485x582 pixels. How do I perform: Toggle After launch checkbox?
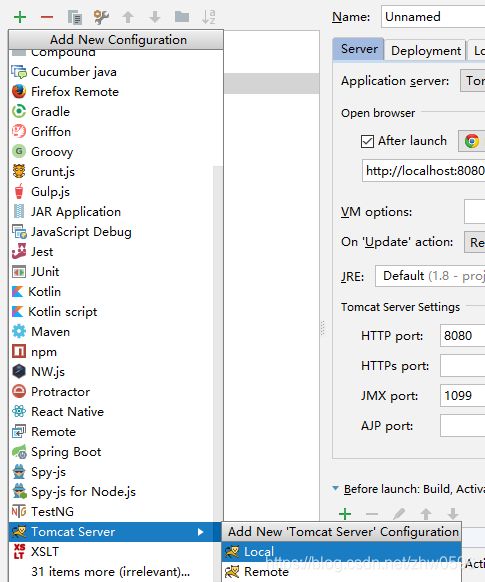point(367,141)
